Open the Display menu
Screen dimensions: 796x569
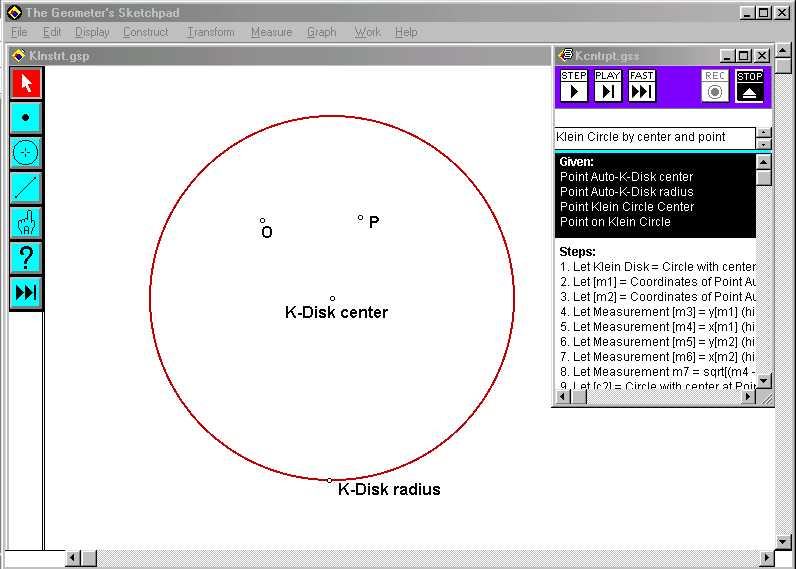click(92, 32)
